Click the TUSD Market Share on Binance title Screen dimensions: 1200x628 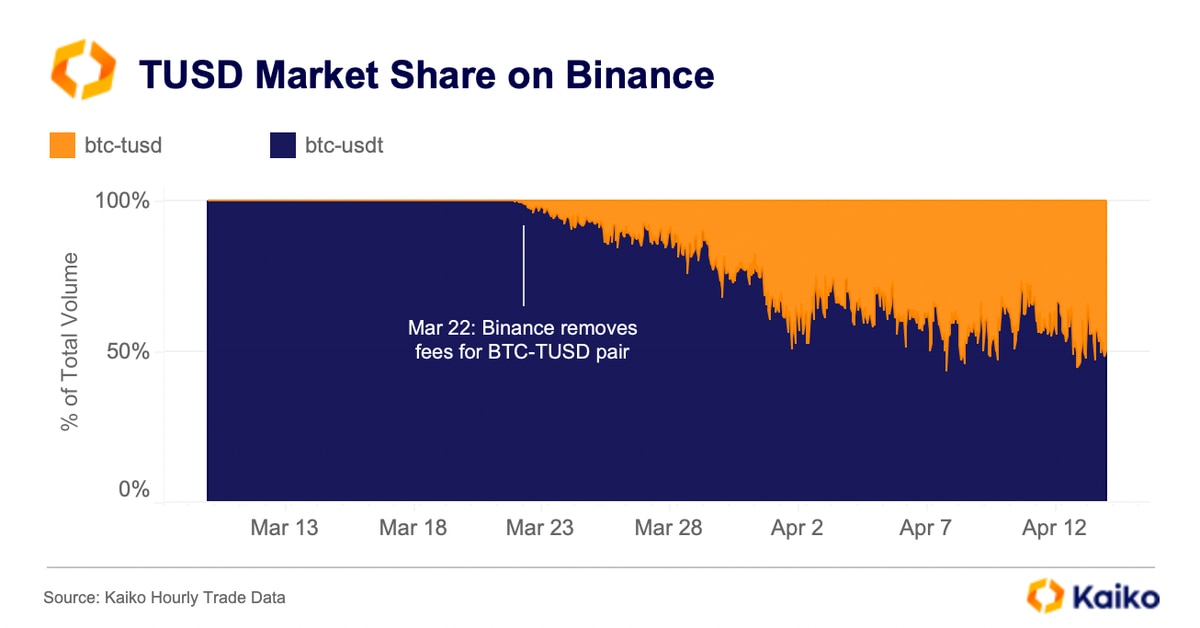click(x=425, y=74)
